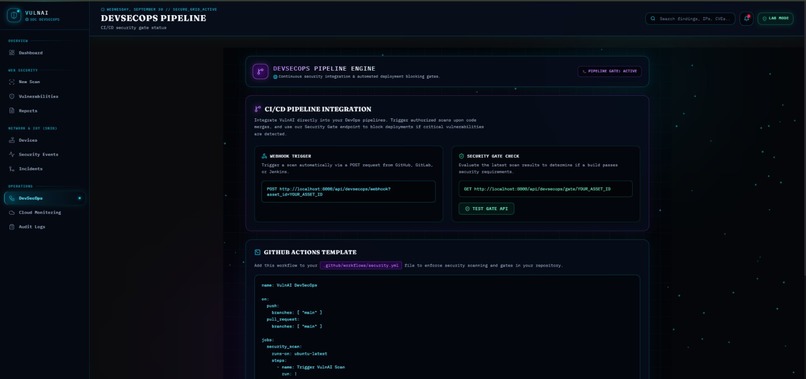806x379 pixels.
Task: Click 'name: VulnAI DevSecOps' line in code
Action: (x=289, y=285)
